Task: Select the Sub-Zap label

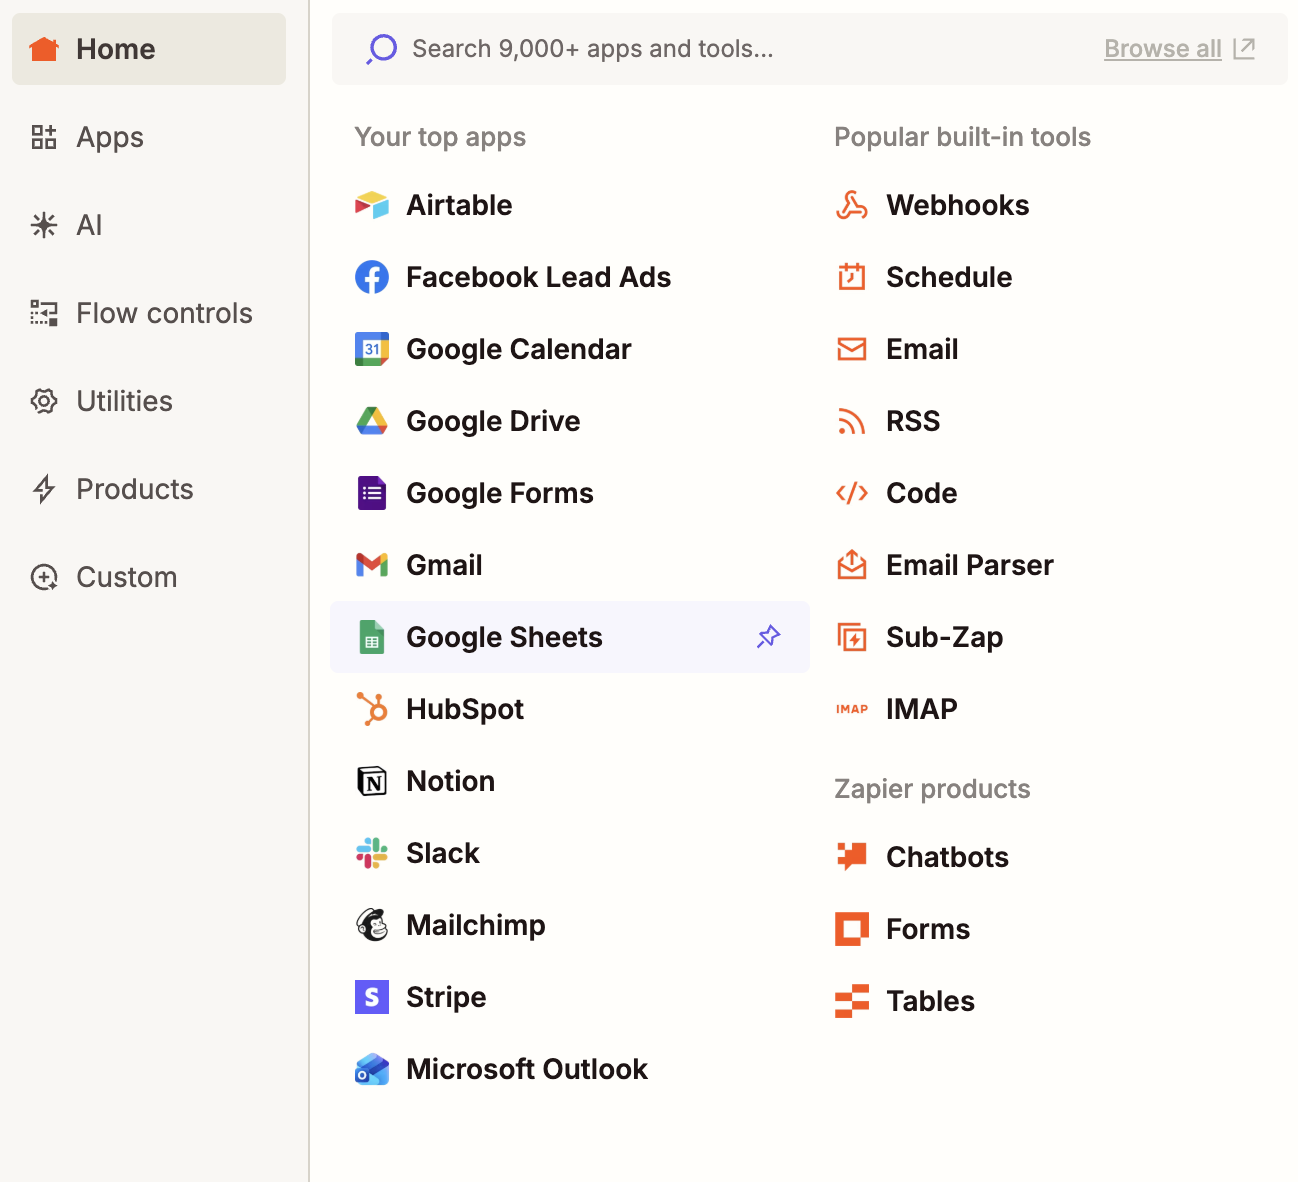Action: (944, 637)
